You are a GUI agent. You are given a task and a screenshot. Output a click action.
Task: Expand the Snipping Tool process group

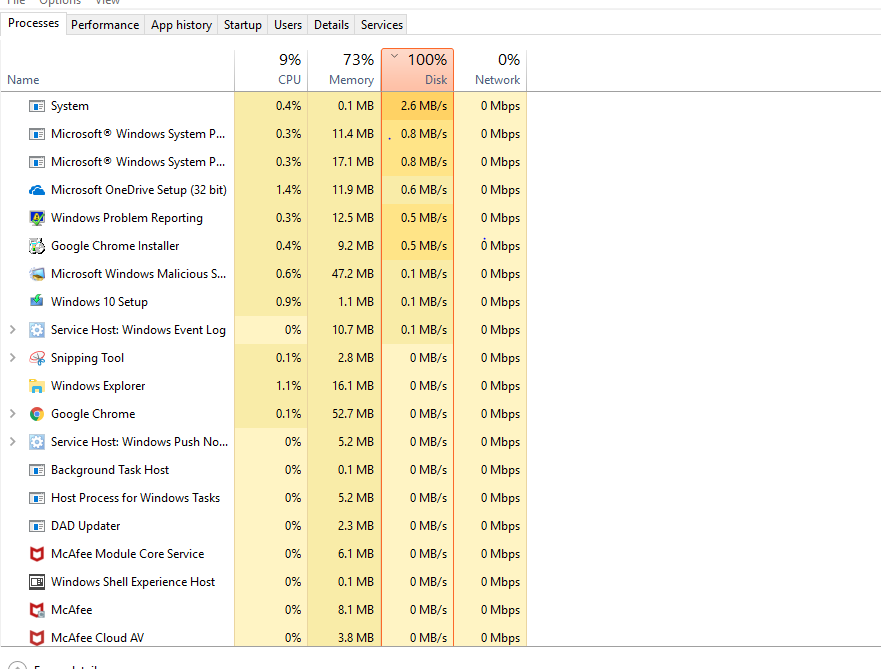pyautogui.click(x=13, y=358)
